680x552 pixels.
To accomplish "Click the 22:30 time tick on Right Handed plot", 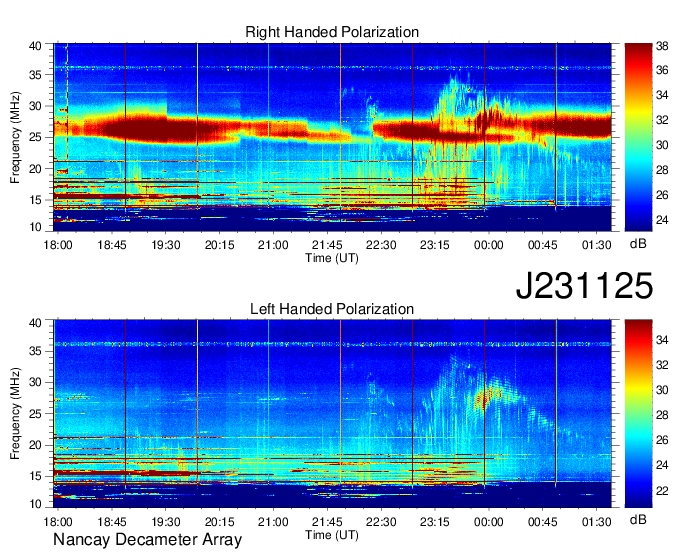I will click(x=381, y=245).
